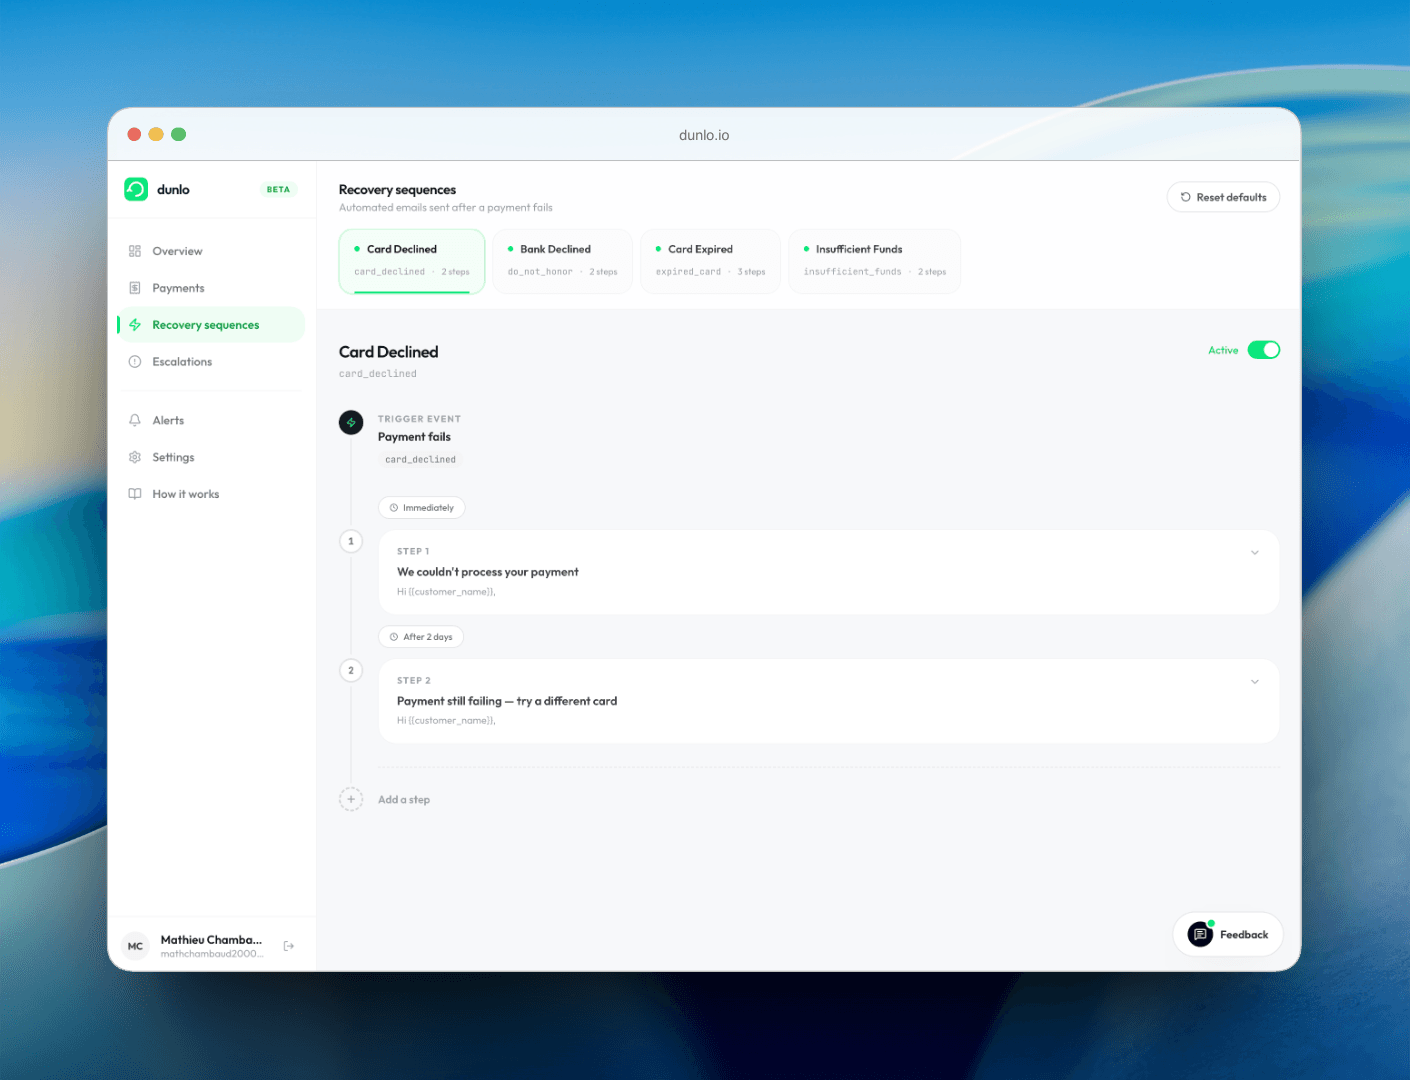Click the step 2 number circle
The height and width of the screenshot is (1080, 1410).
tap(351, 670)
